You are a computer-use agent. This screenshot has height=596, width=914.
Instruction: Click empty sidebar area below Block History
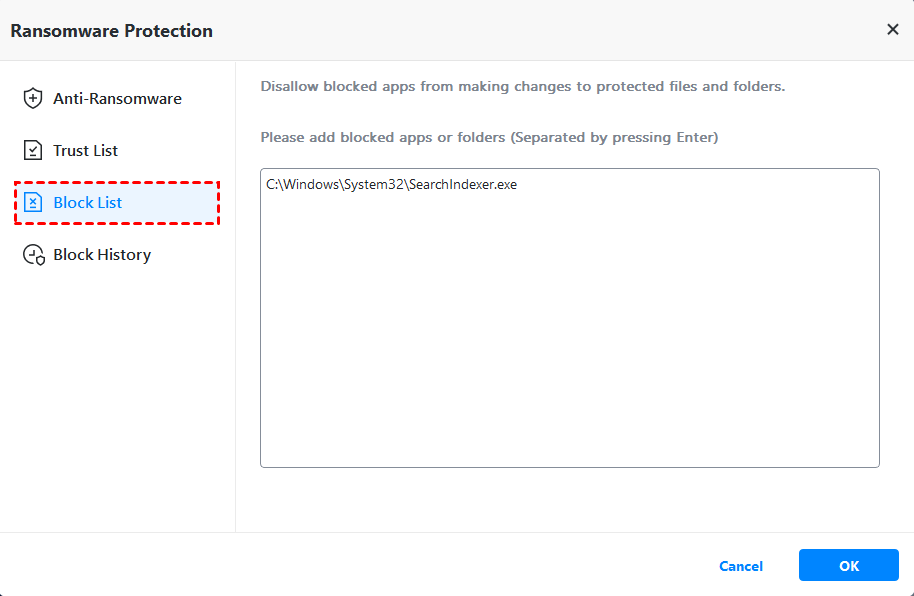coord(117,400)
